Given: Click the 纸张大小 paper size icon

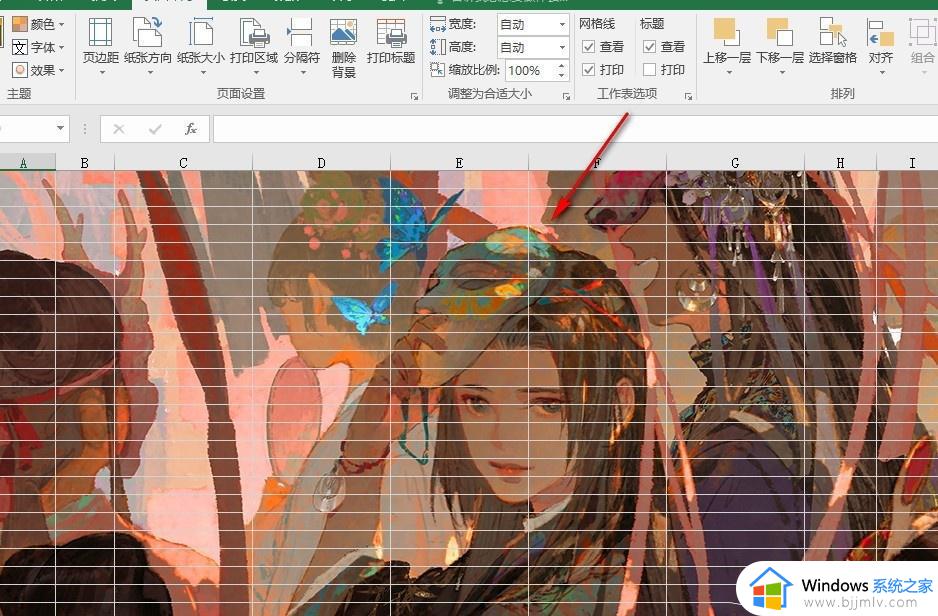Looking at the screenshot, I should [x=200, y=32].
